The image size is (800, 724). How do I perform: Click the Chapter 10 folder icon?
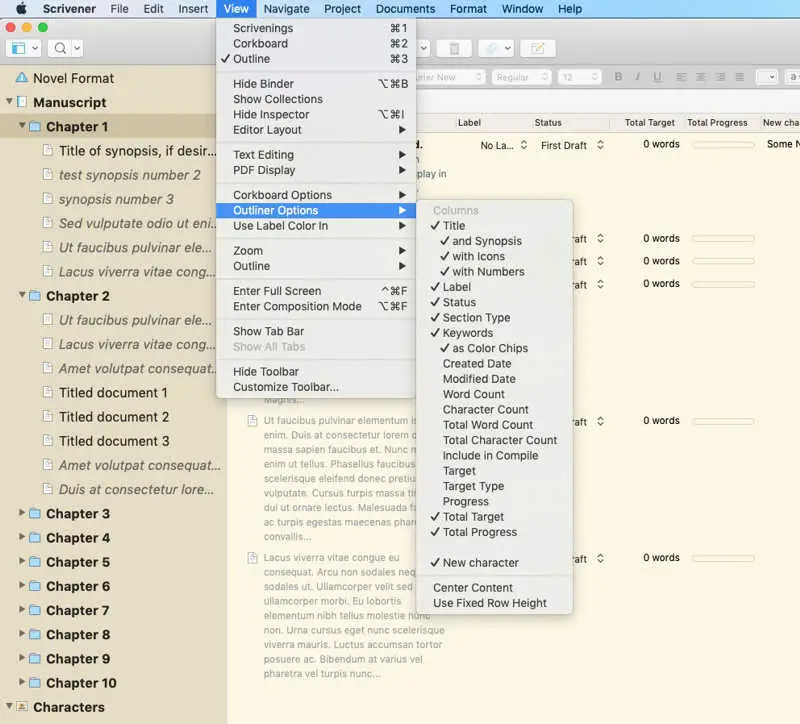point(35,683)
